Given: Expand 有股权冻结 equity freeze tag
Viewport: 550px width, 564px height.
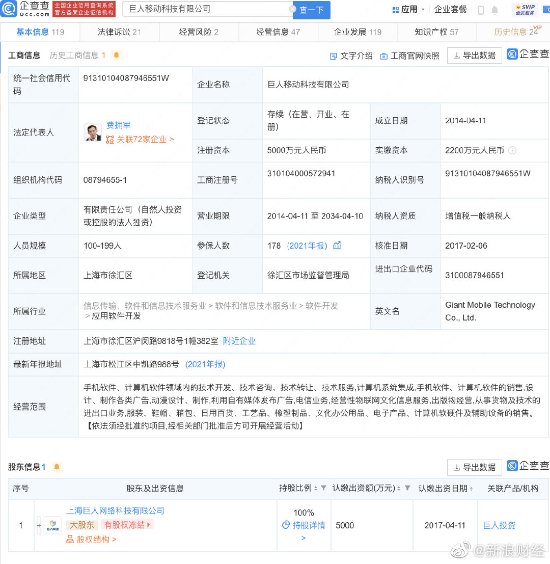Looking at the screenshot, I should tap(127, 525).
